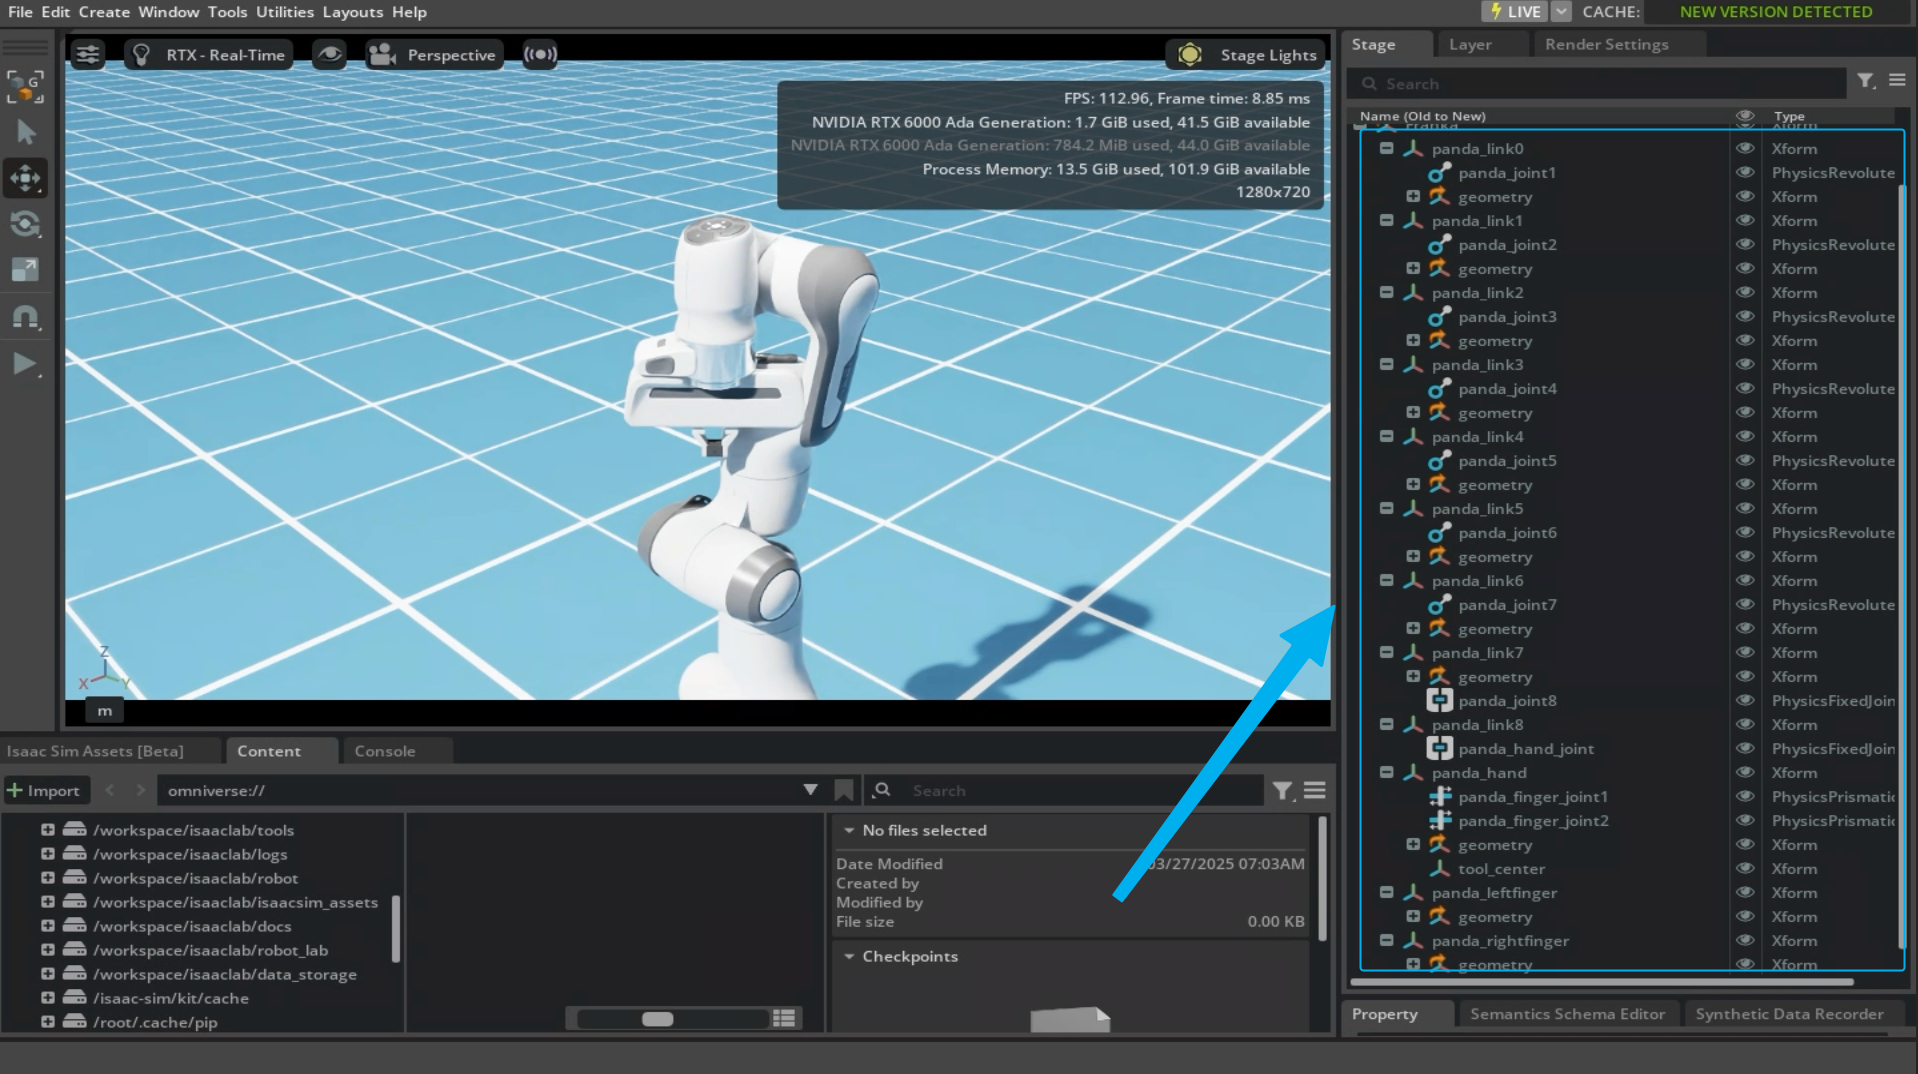Viewport: 1918px width, 1074px height.
Task: Open the LIVE session dropdown arrow
Action: pos(1561,12)
